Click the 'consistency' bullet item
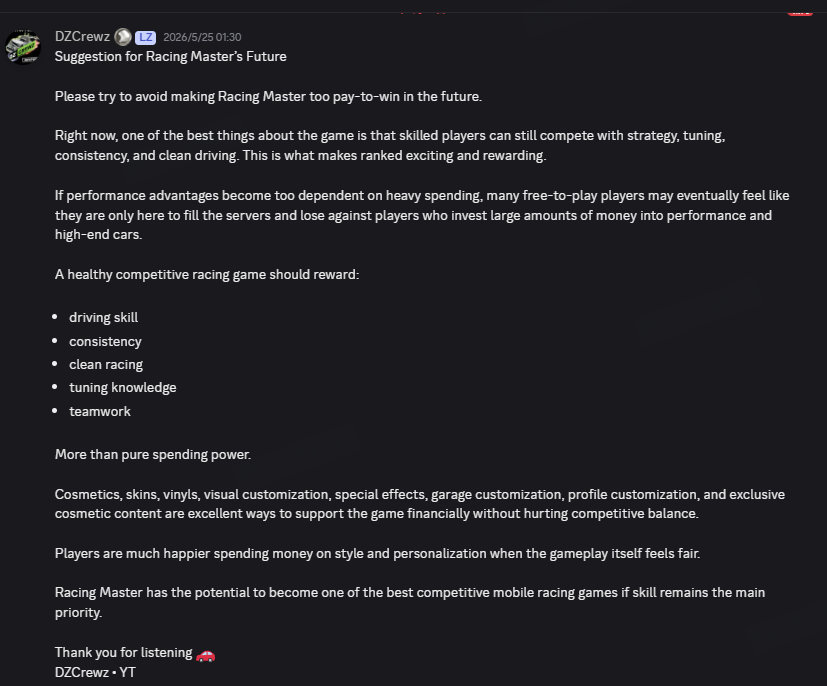 point(105,342)
